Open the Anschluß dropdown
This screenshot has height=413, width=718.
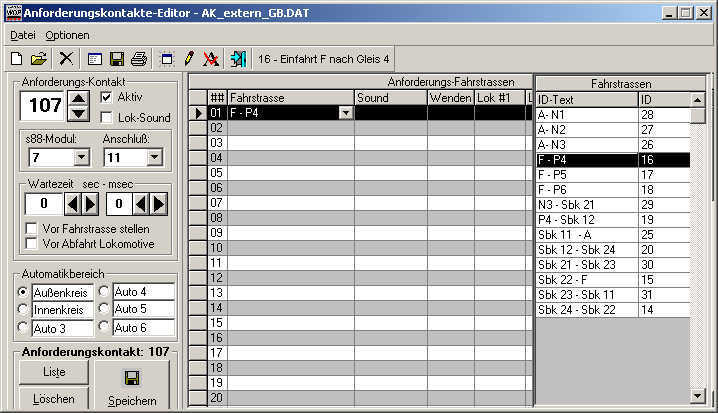(155, 158)
